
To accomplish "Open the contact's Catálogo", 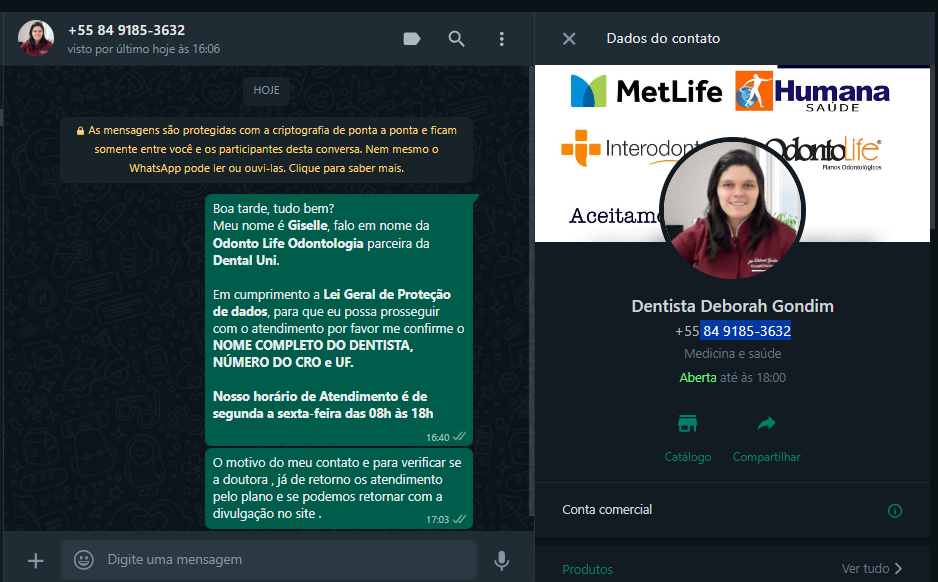I will [687, 439].
